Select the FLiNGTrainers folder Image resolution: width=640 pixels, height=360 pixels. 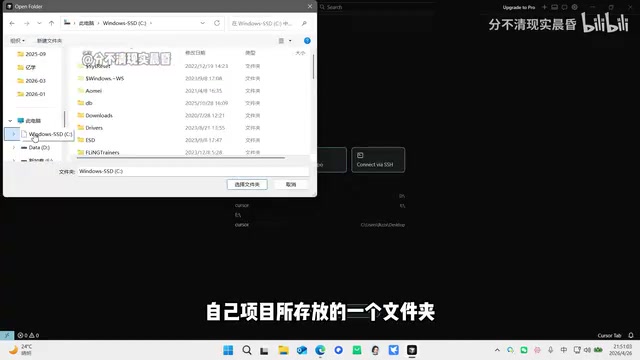pos(98,152)
